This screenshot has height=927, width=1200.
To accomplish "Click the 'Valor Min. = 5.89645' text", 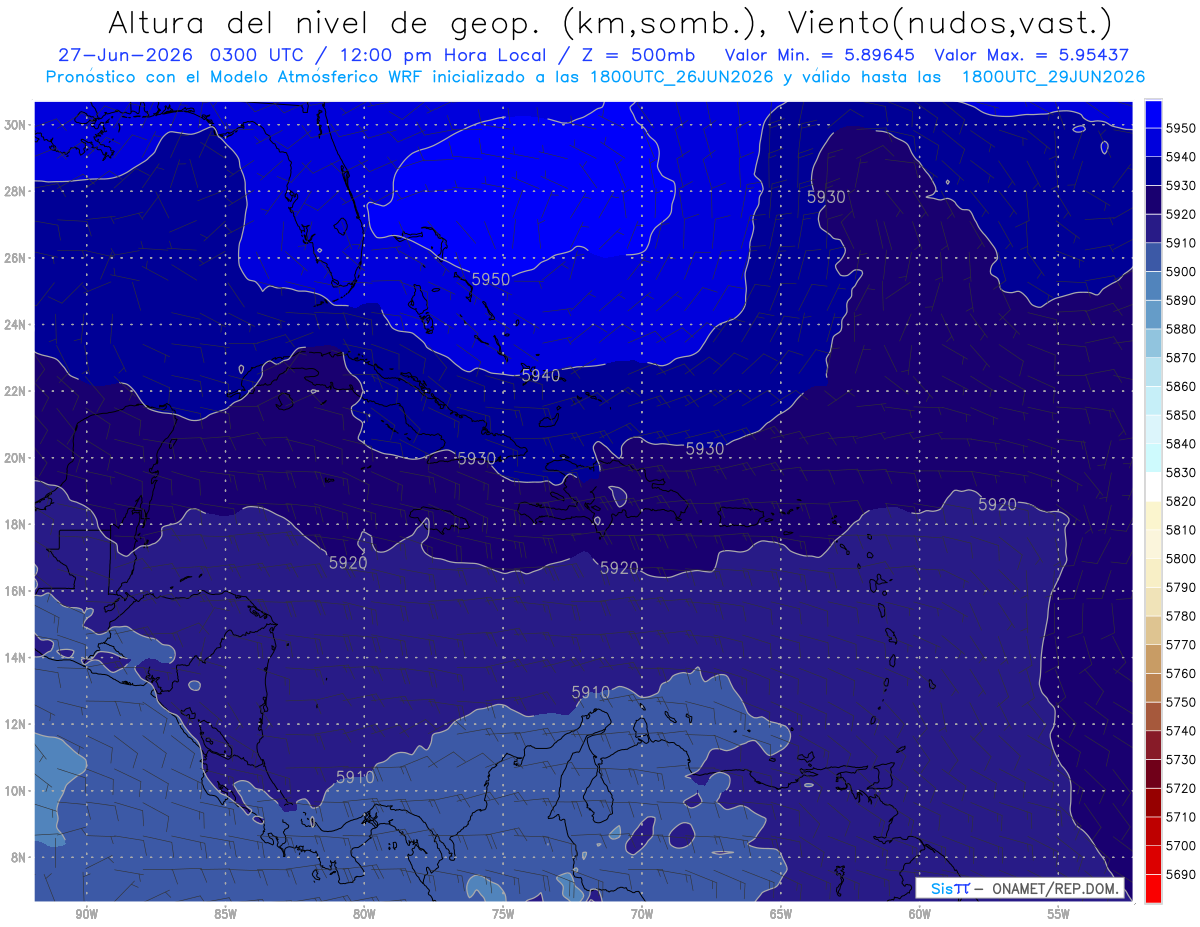I will point(820,55).
